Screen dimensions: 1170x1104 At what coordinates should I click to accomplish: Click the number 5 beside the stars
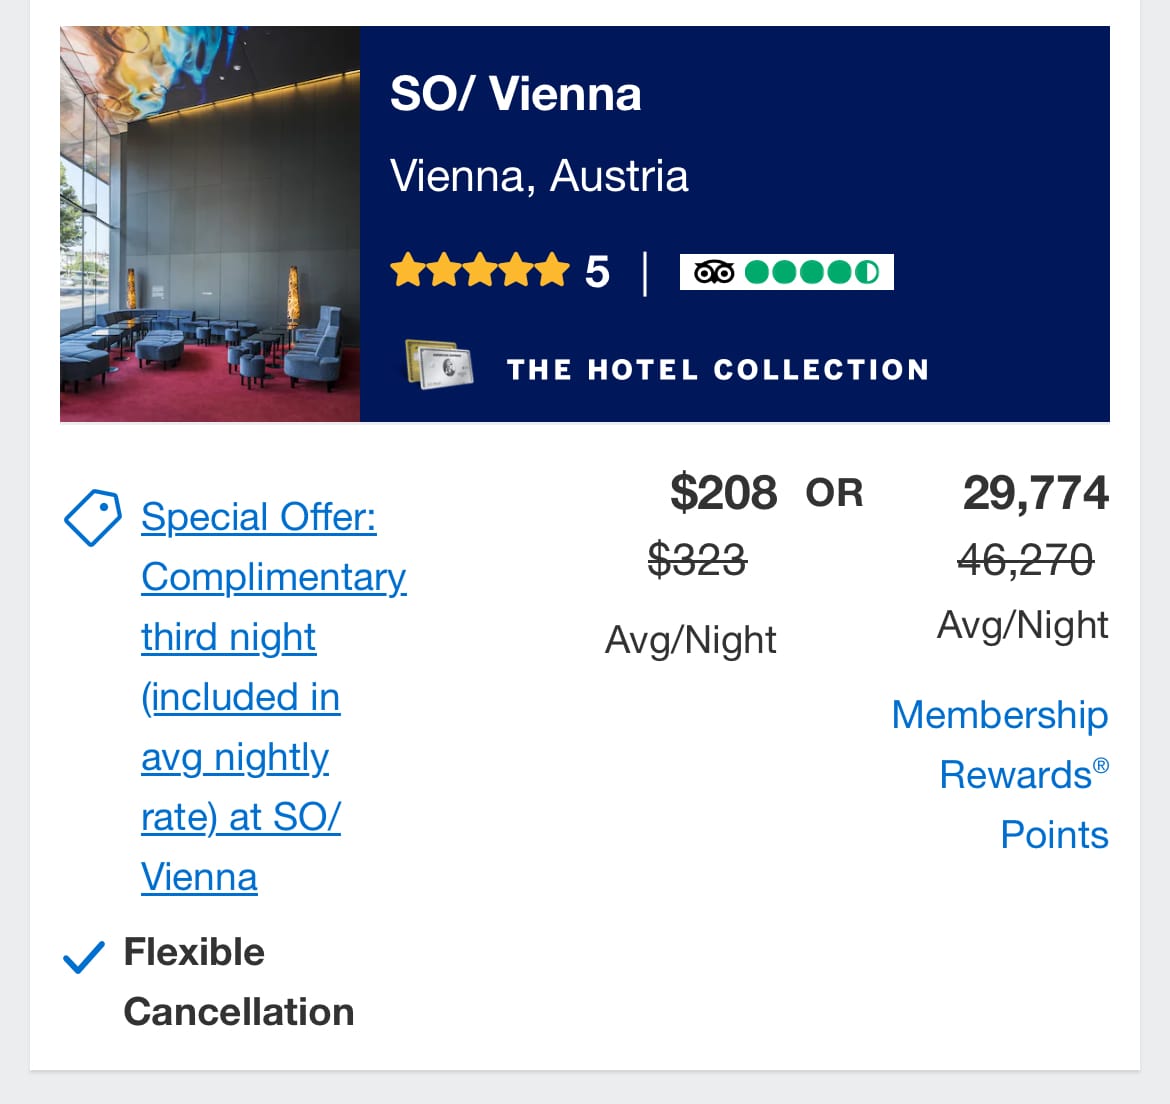coord(597,272)
